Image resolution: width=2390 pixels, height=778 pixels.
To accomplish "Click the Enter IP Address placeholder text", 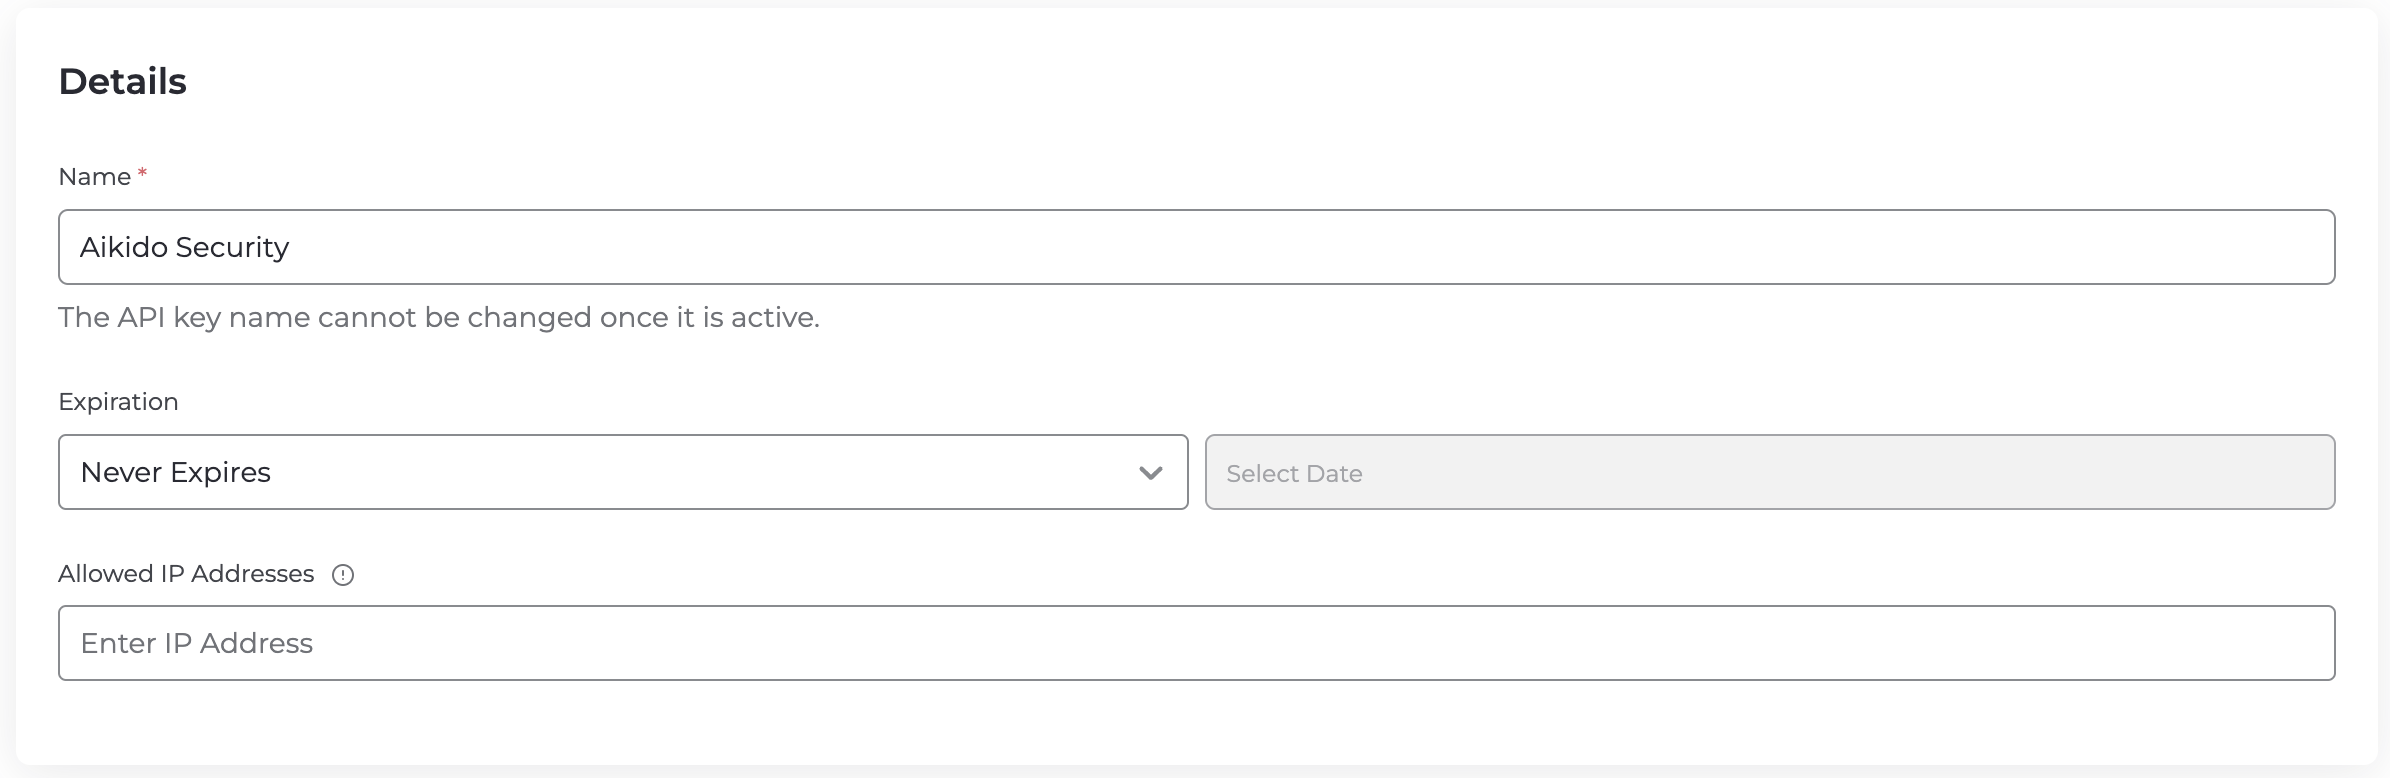I will coord(197,643).
